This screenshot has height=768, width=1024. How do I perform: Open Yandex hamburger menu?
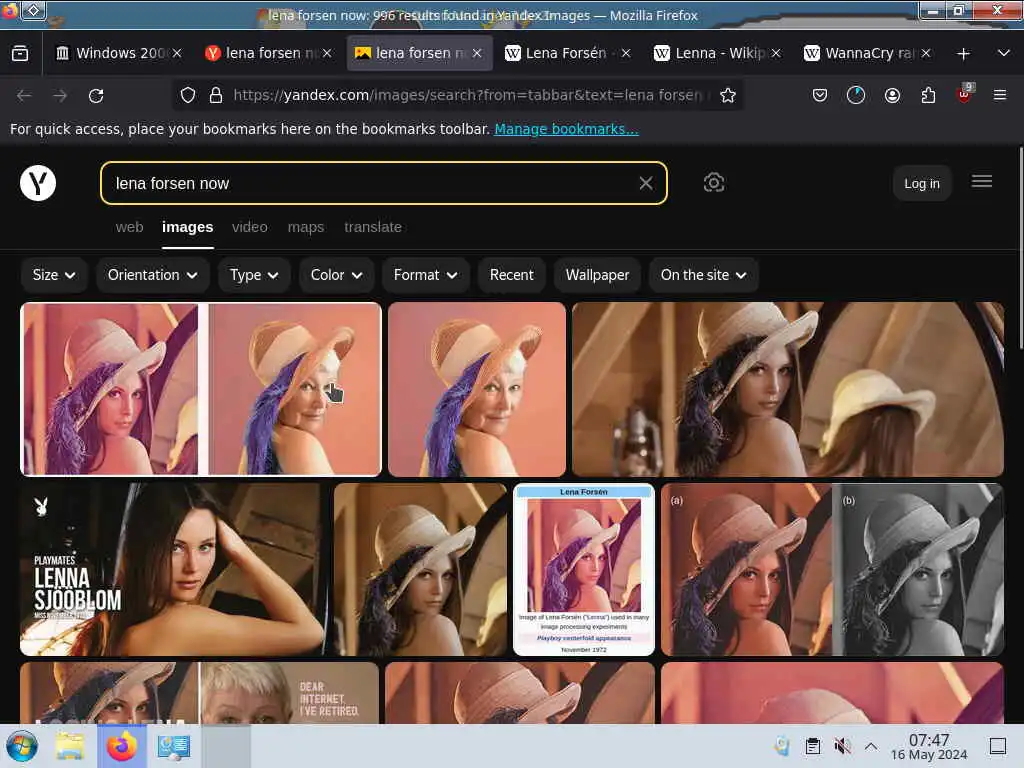coord(982,182)
